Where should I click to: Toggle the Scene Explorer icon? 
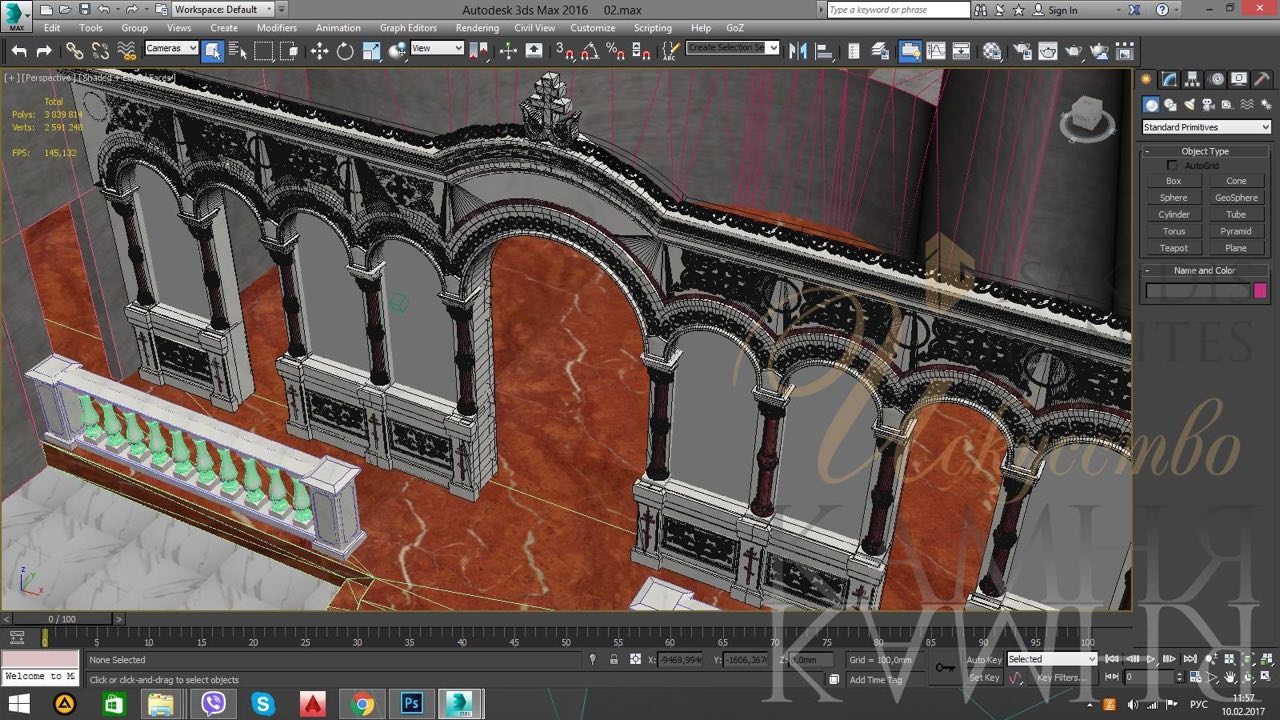pyautogui.click(x=853, y=51)
